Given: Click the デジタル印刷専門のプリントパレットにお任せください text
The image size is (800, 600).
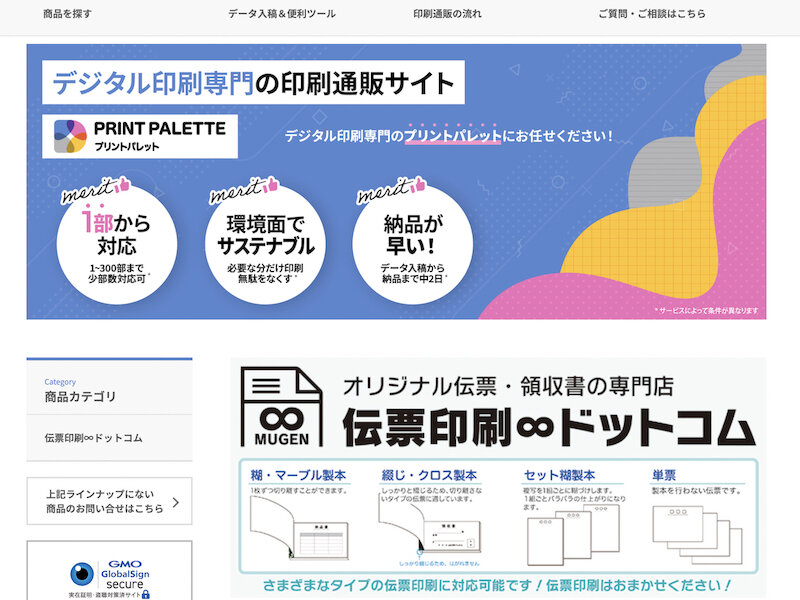Looking at the screenshot, I should pos(449,136).
